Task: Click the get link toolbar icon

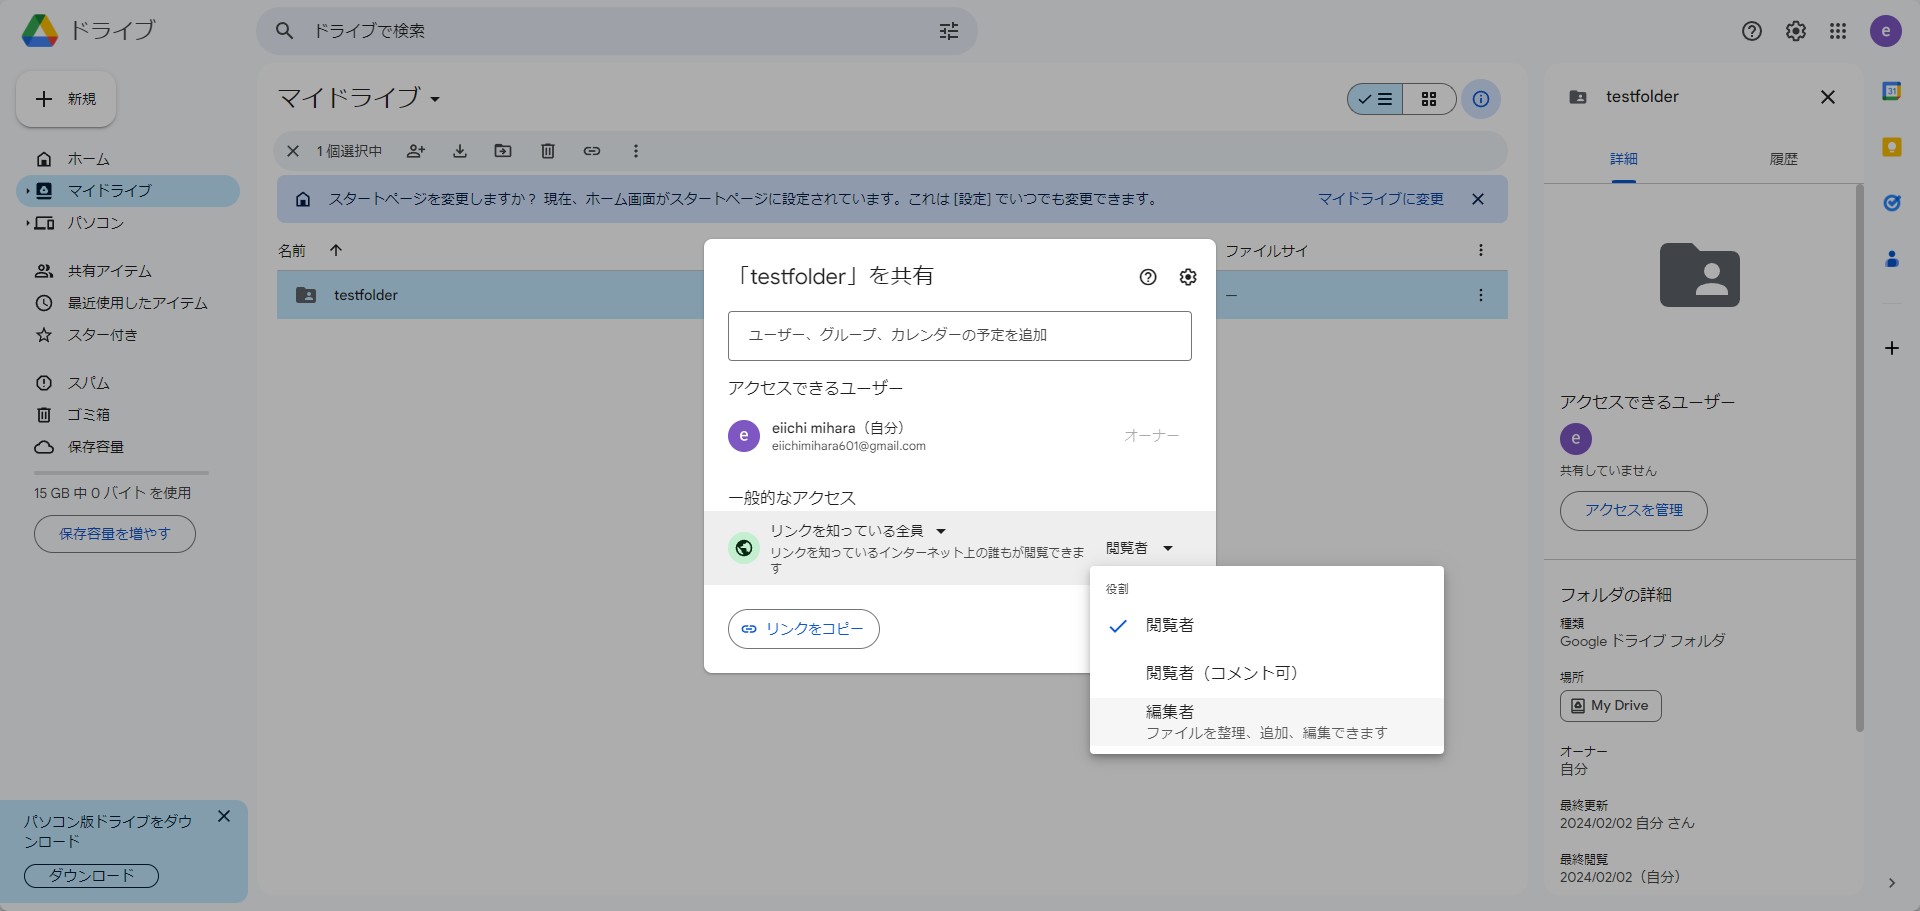Action: [592, 151]
